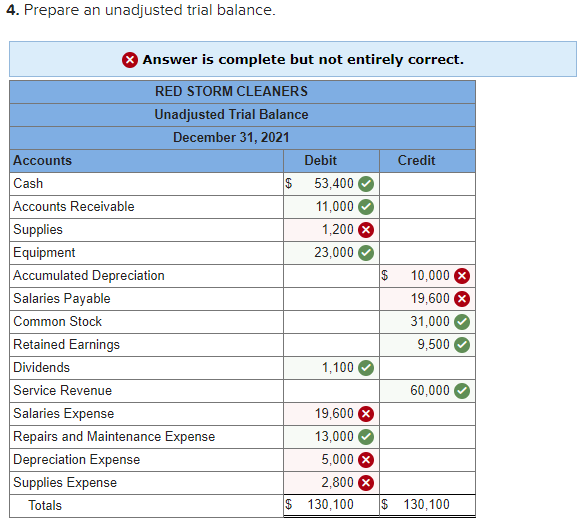Screen dimensions: 584x527
Task: Select the Salaries Expense debit value 19,600
Action: pos(334,414)
